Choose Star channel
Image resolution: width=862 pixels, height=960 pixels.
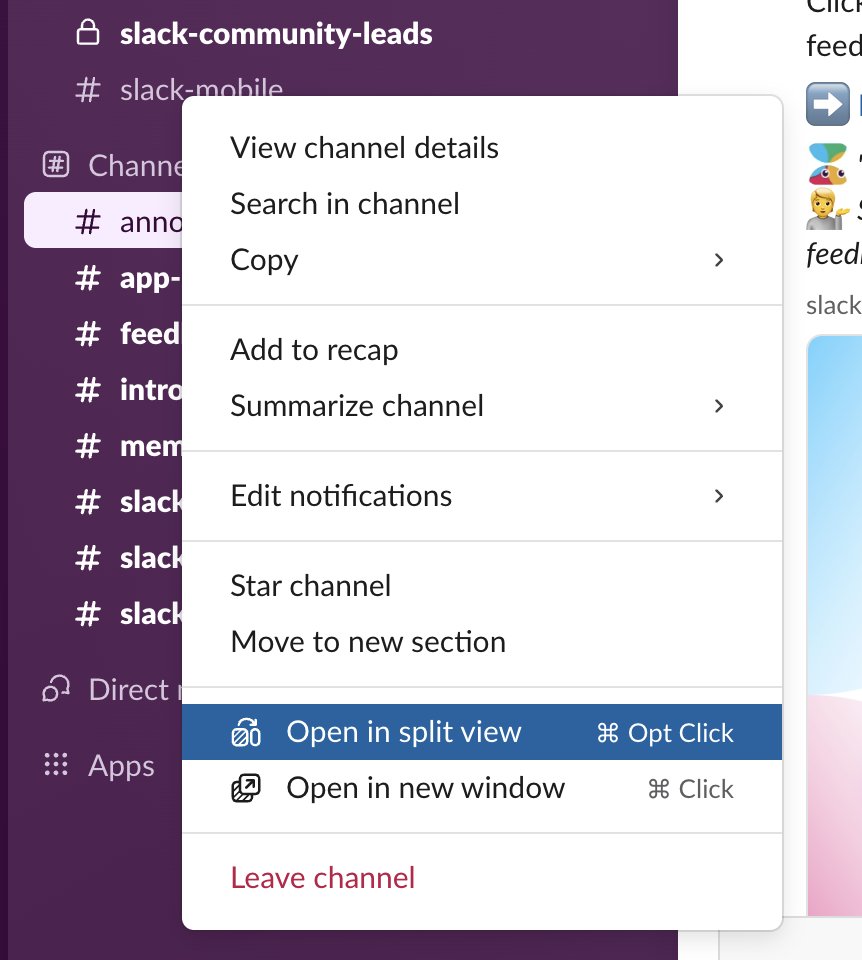482,586
